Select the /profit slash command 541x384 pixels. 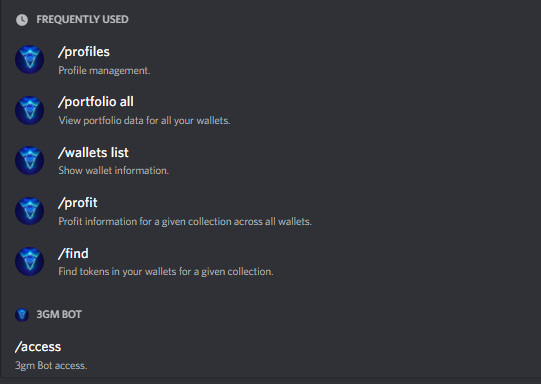pos(78,203)
